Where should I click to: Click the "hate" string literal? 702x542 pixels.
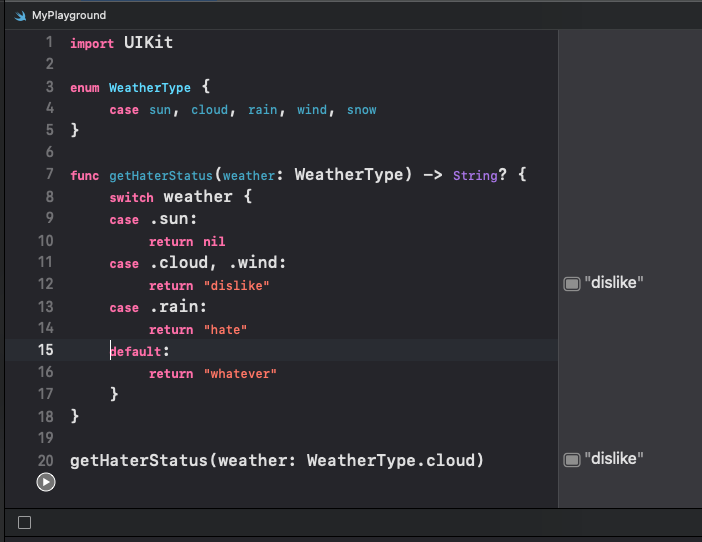pos(225,330)
